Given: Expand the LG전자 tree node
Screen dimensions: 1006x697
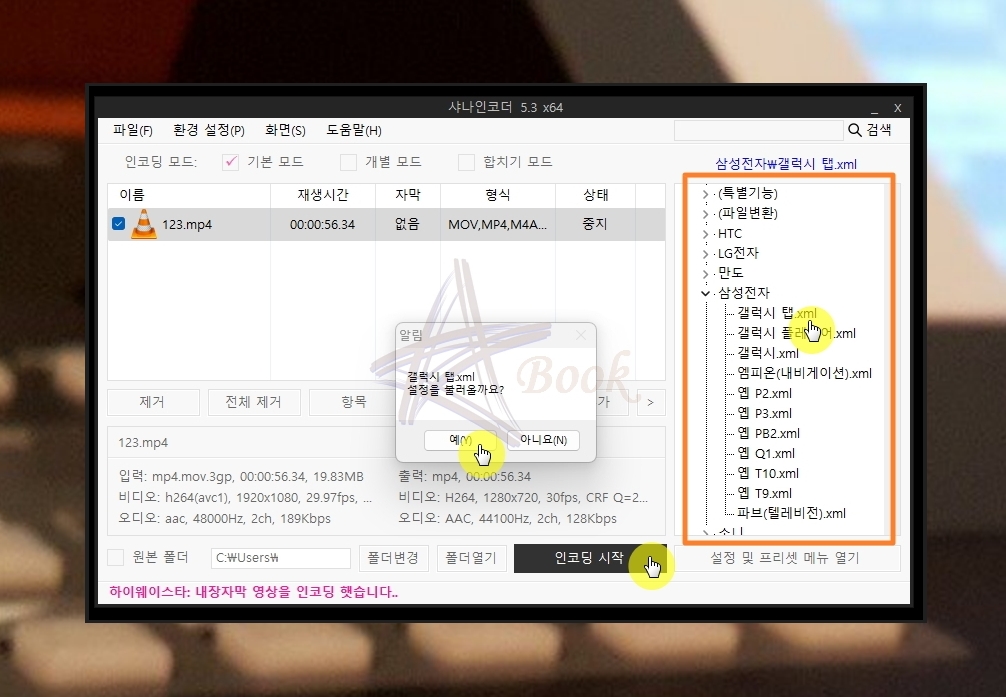Looking at the screenshot, I should point(705,254).
